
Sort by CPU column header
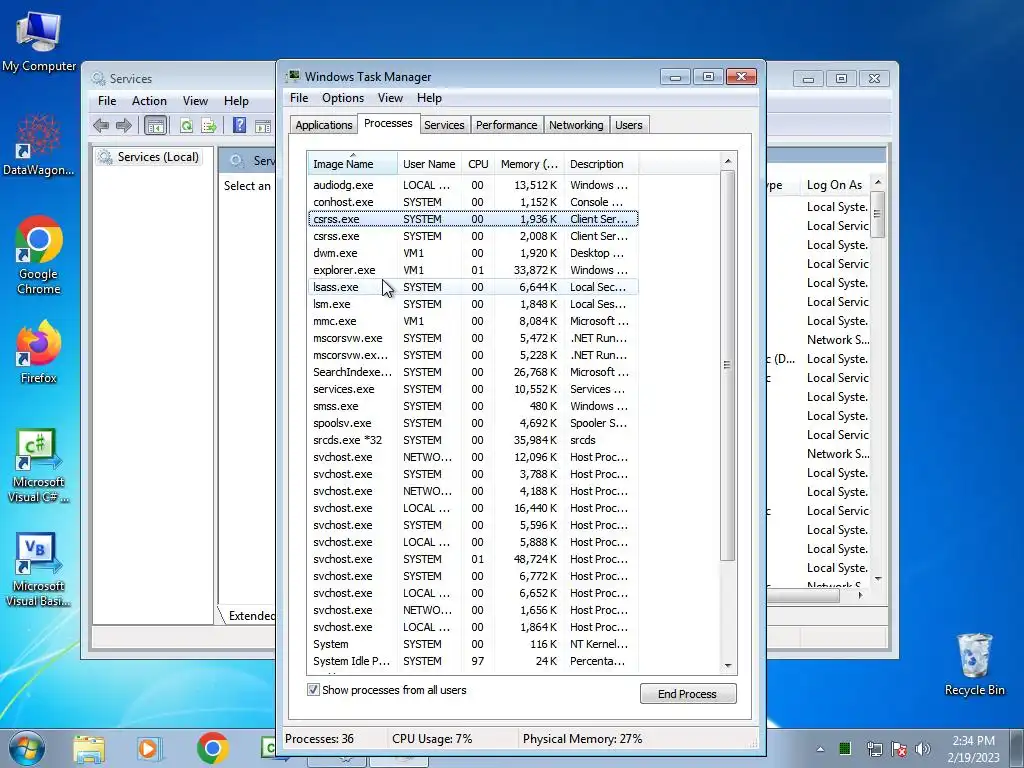[x=478, y=164]
